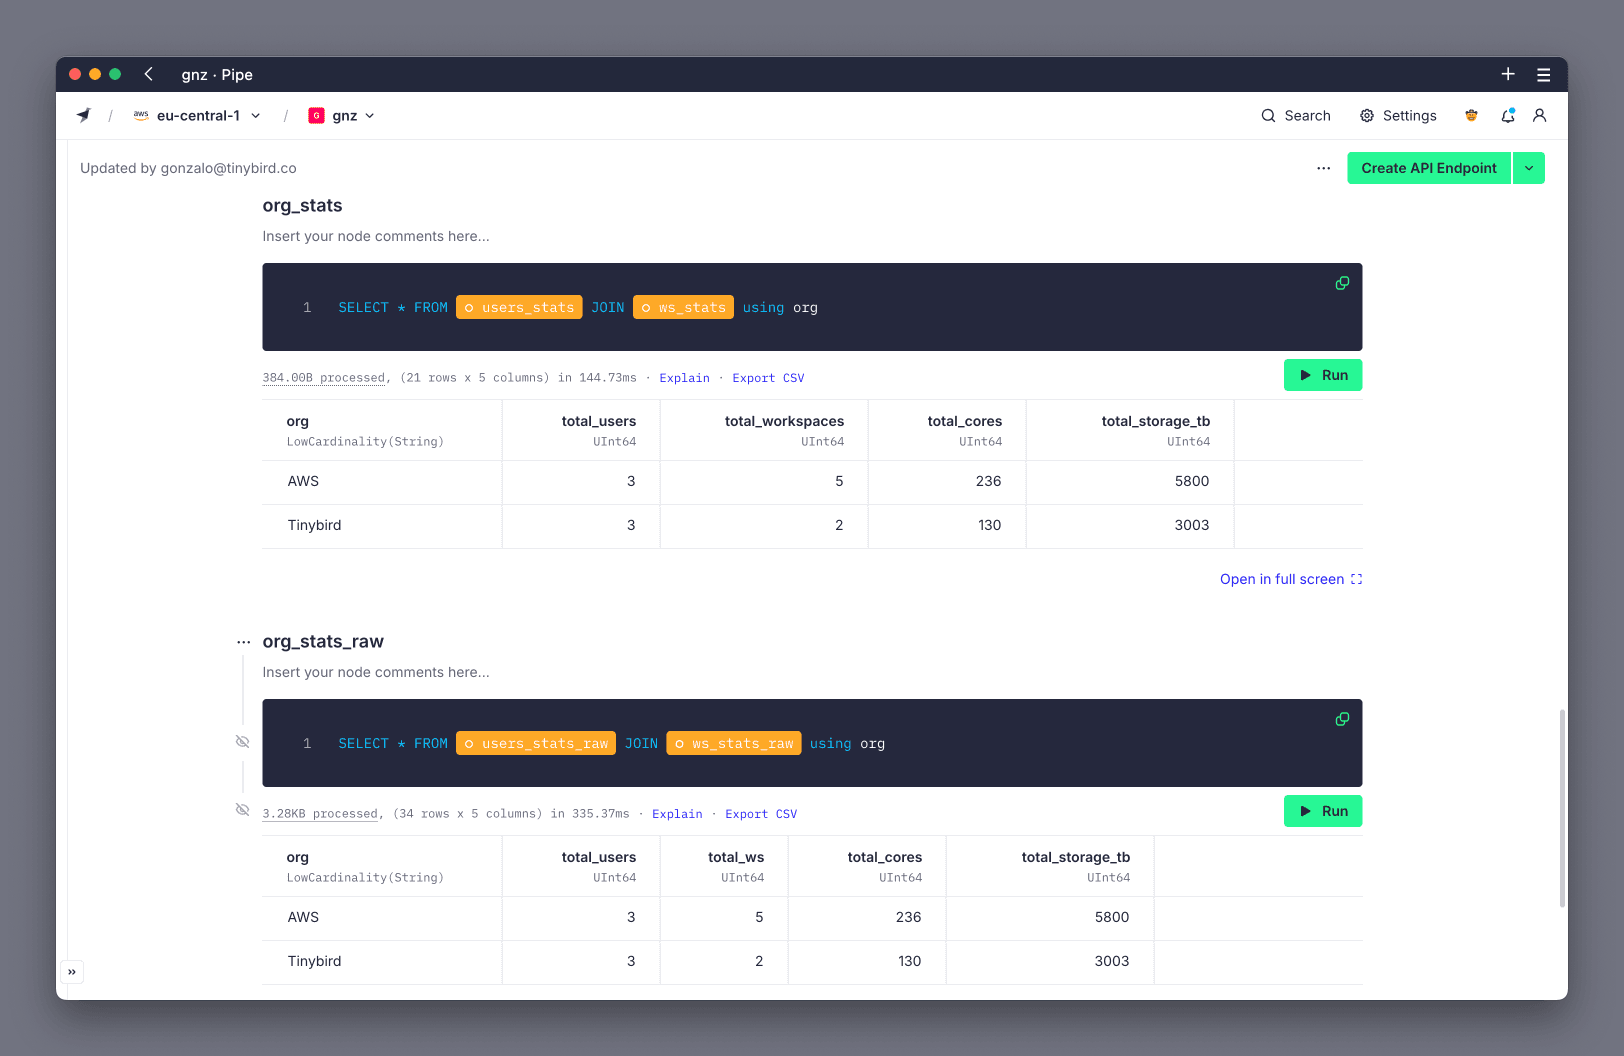Expand the collapsed left sidebar
The width and height of the screenshot is (1624, 1056).
[72, 971]
